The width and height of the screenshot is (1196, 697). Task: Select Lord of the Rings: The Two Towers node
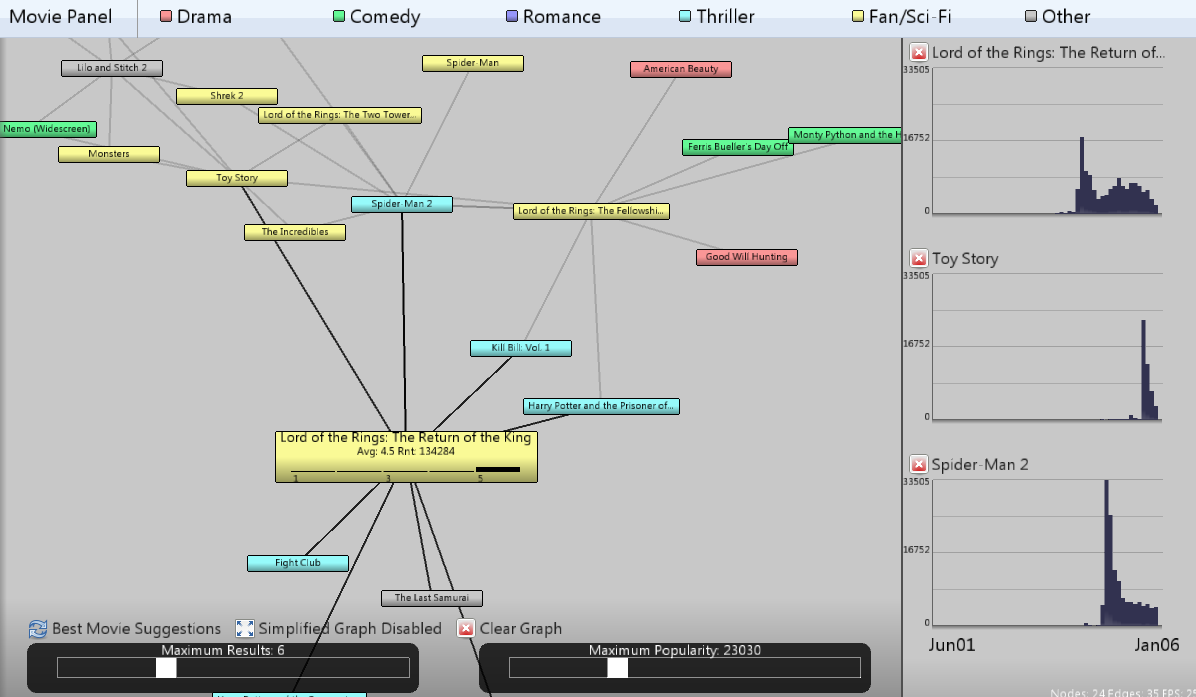click(x=339, y=115)
